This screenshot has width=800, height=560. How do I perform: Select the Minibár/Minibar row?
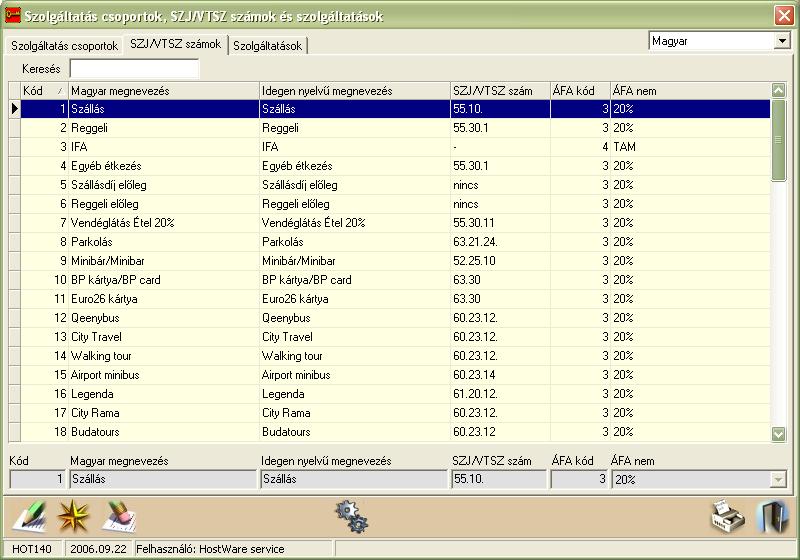(x=395, y=261)
